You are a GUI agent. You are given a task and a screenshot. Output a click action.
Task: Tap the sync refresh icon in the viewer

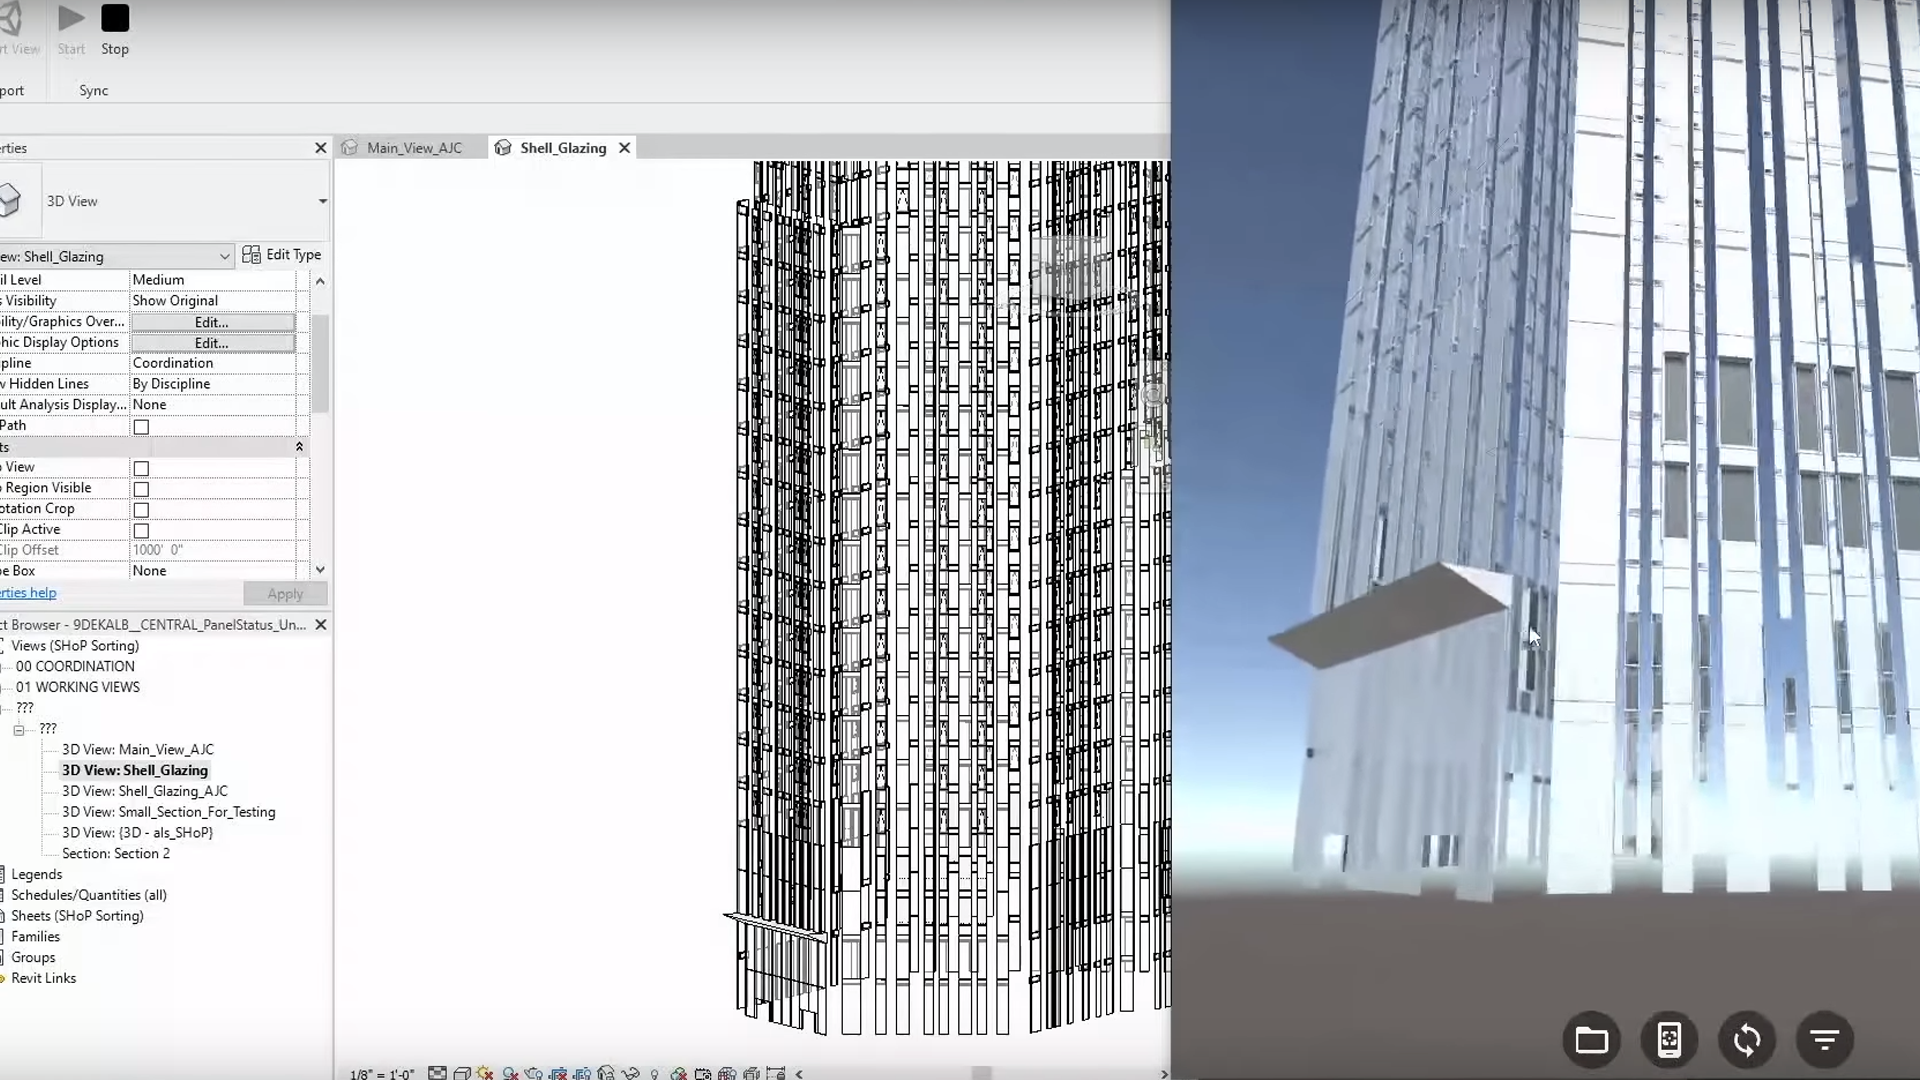1746,1040
